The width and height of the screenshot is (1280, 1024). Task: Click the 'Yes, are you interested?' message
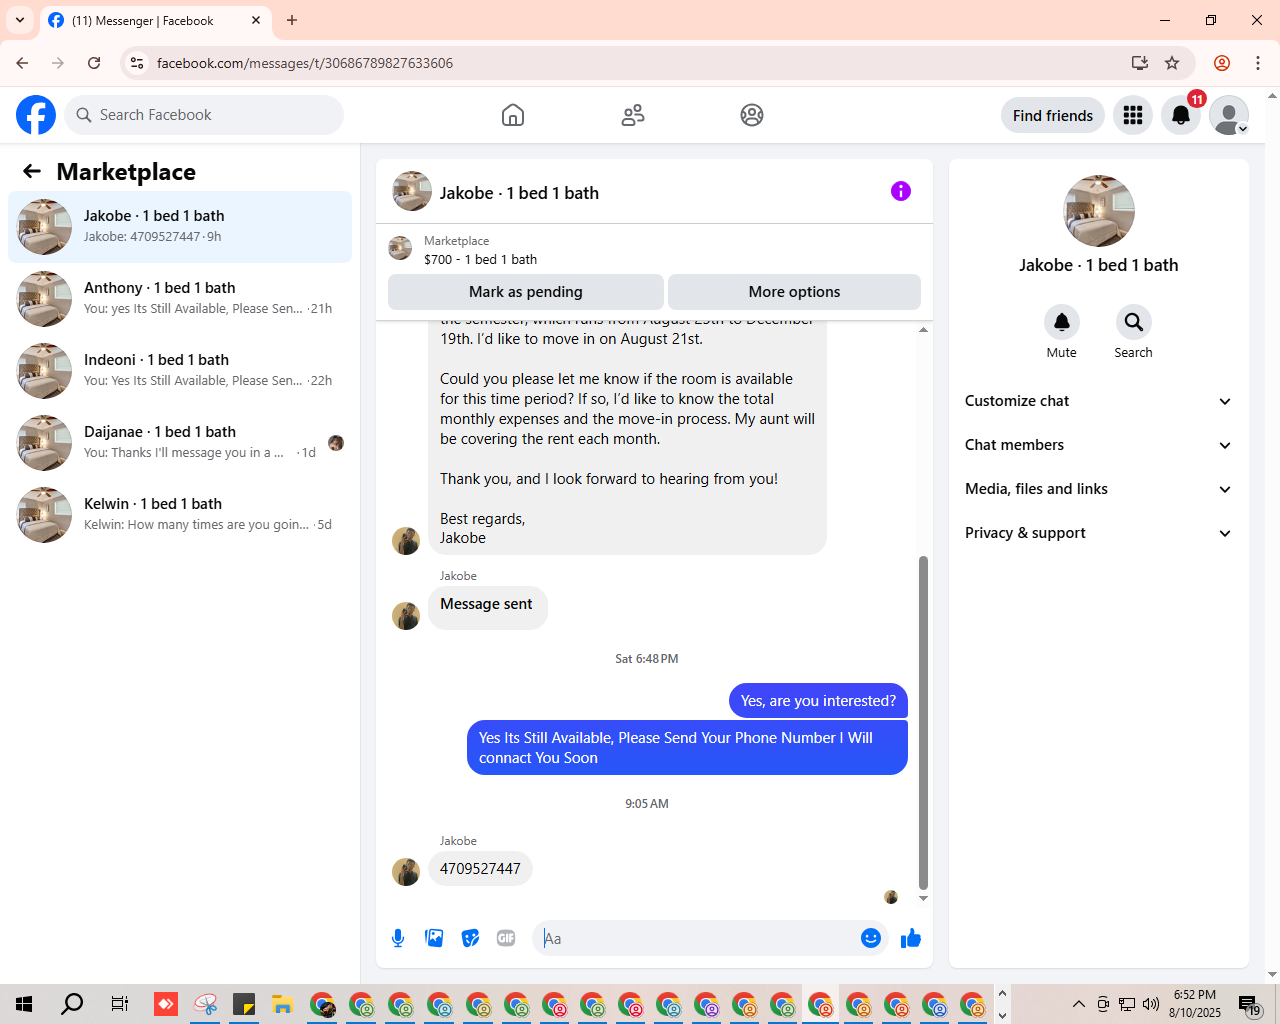point(818,701)
